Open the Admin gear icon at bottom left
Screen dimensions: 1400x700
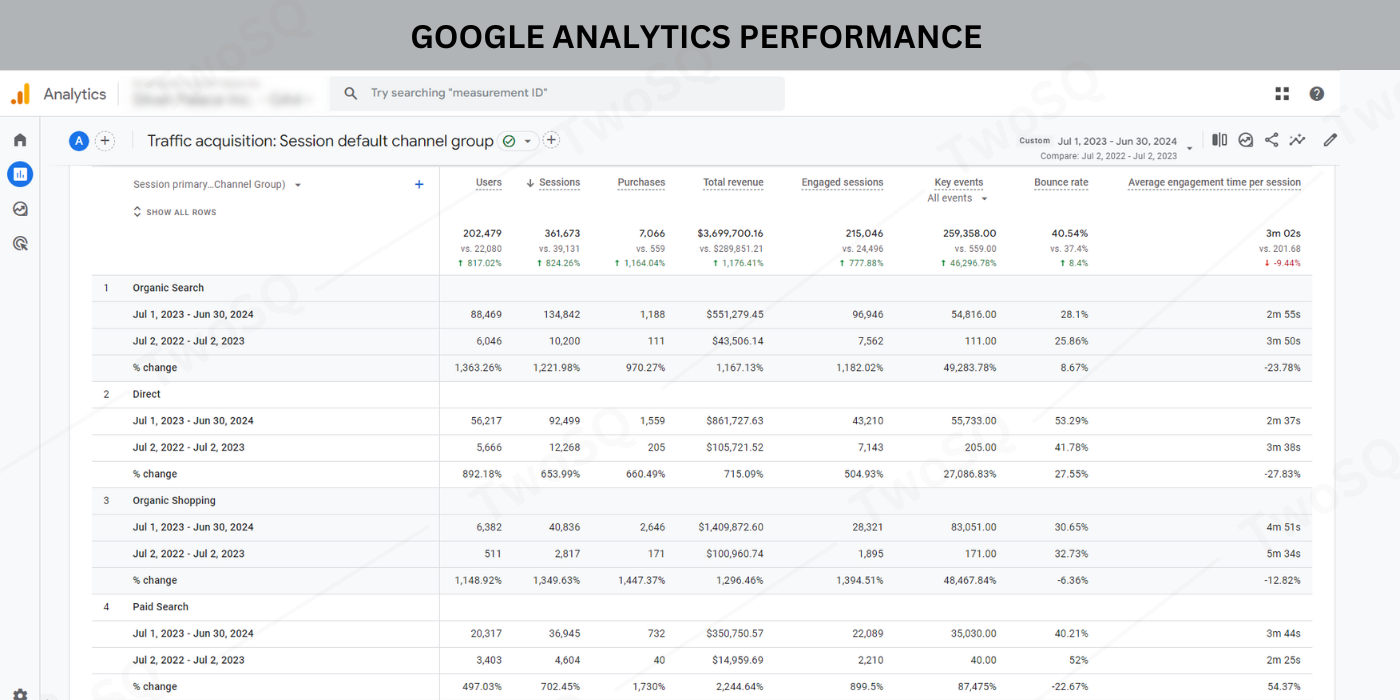click(20, 693)
